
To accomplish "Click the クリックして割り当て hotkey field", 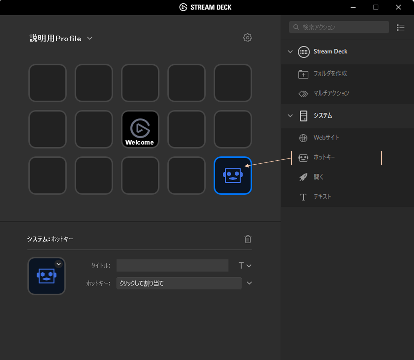I will [x=179, y=283].
